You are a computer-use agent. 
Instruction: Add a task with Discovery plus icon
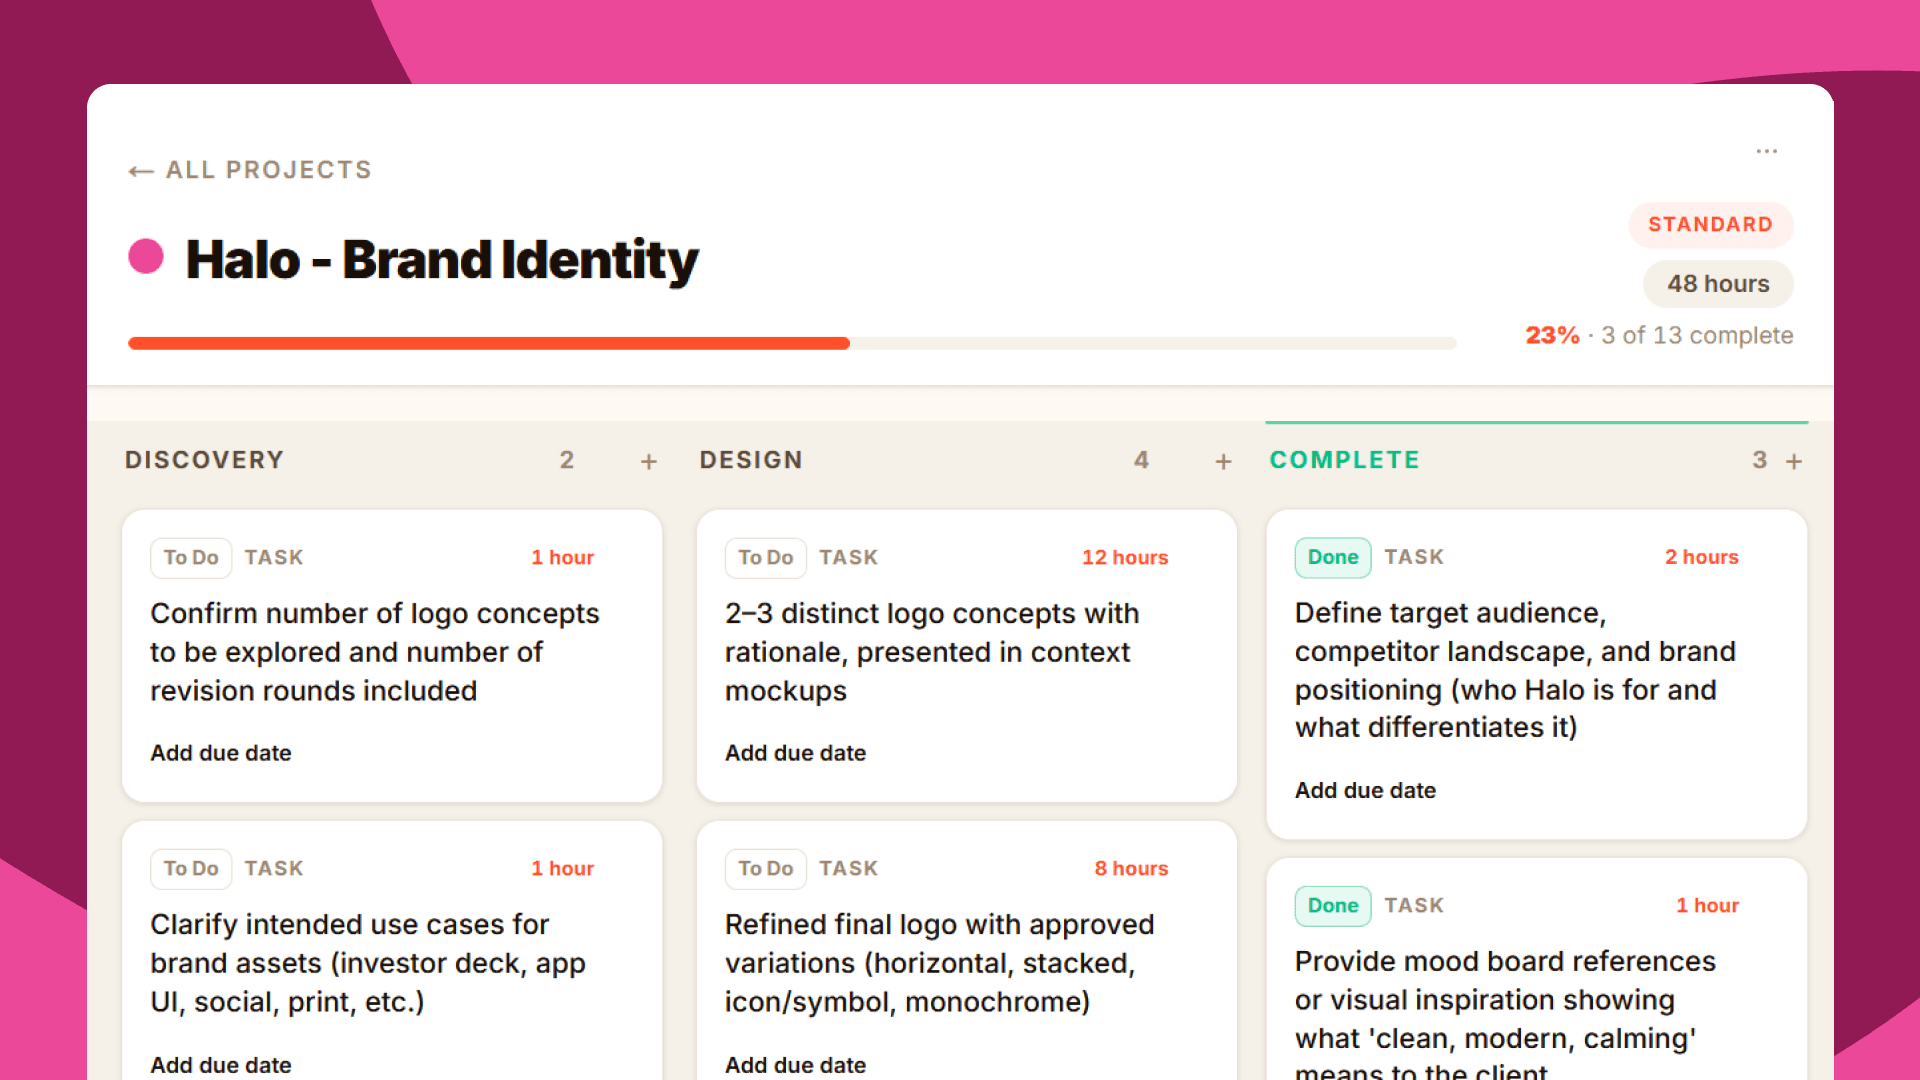[649, 461]
